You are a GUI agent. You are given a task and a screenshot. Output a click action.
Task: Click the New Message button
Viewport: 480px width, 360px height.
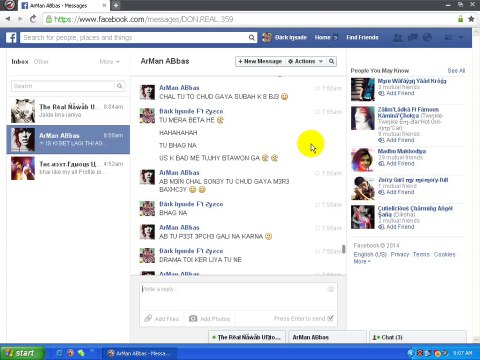coord(260,61)
